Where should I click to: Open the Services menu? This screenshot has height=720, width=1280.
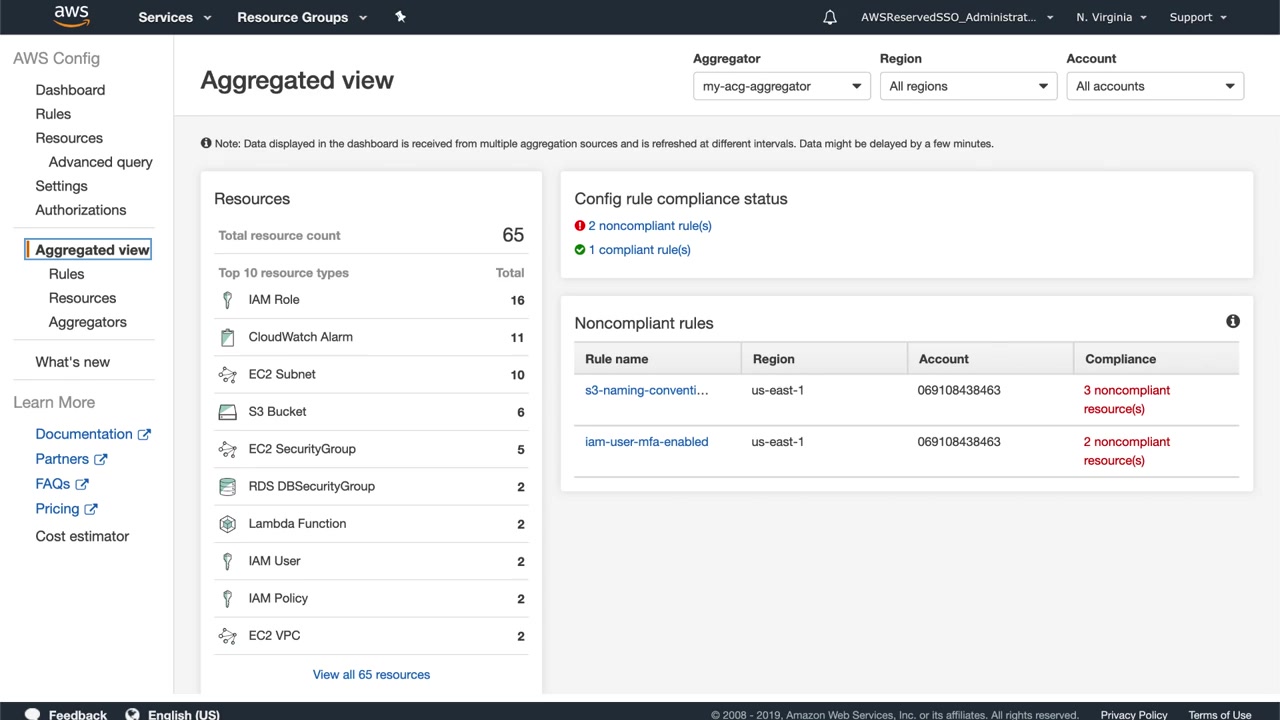tap(175, 17)
